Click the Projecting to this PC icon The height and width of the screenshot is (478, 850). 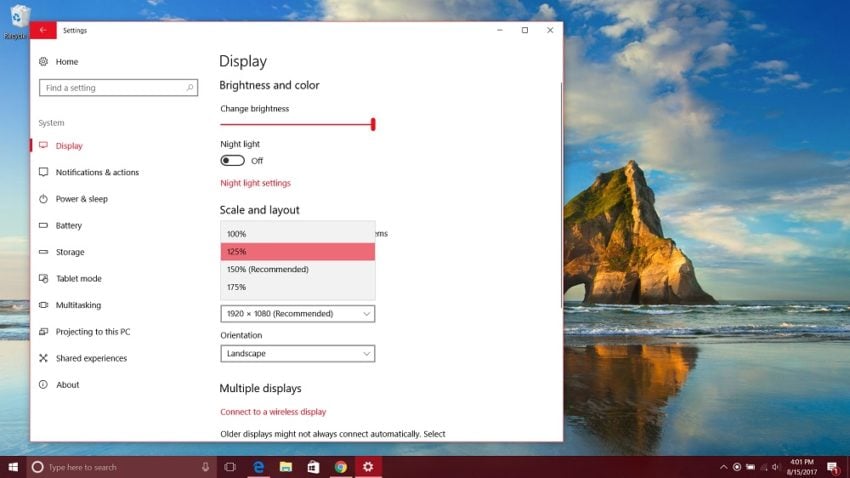click(43, 331)
